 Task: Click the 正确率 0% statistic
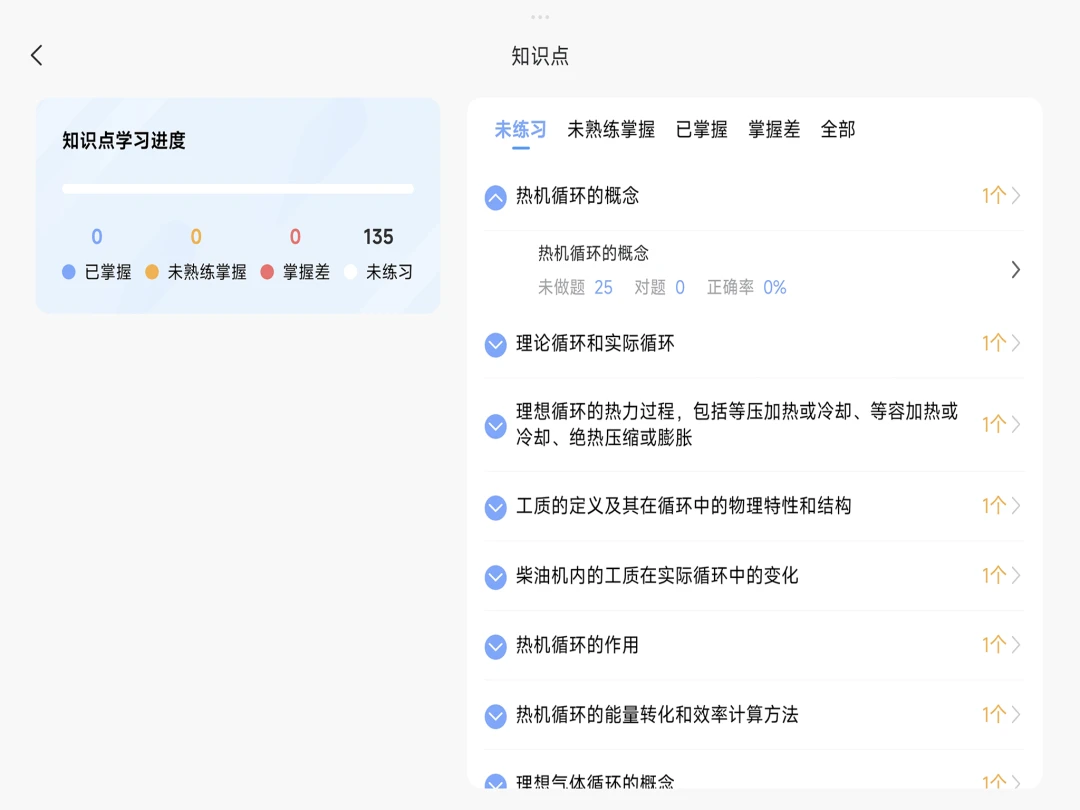[x=747, y=287]
